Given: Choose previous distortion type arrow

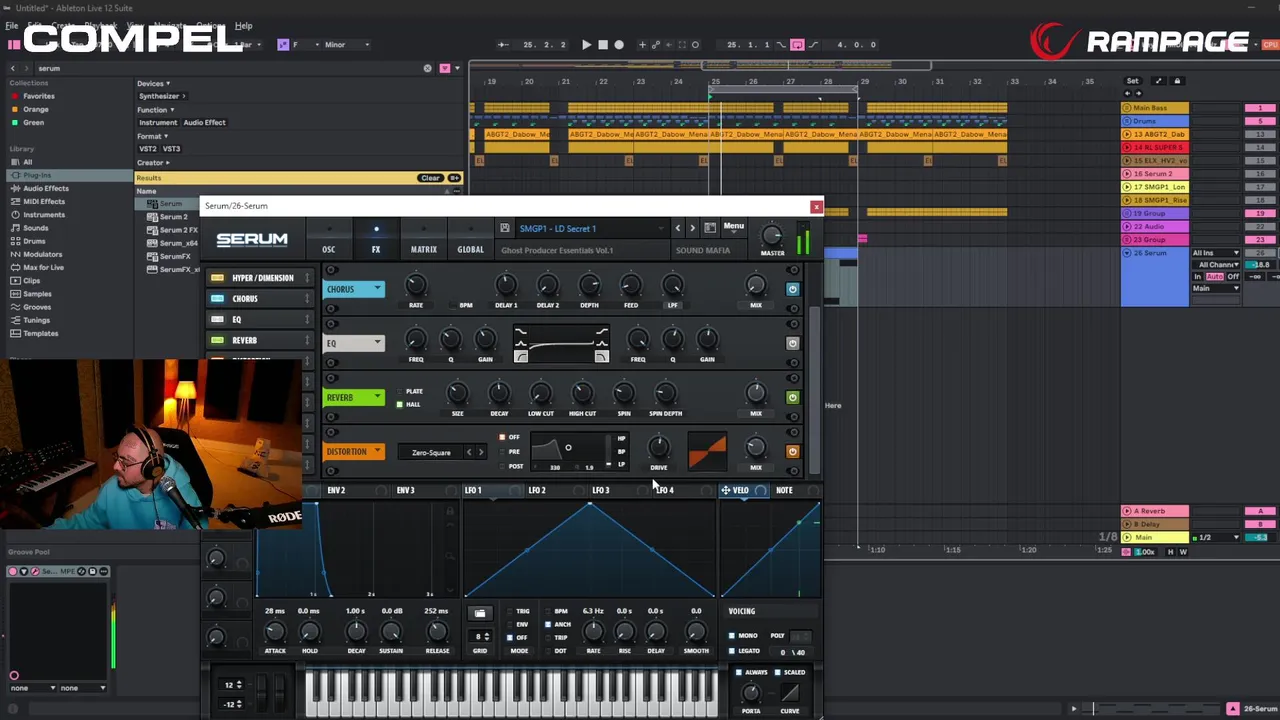Looking at the screenshot, I should pyautogui.click(x=468, y=452).
